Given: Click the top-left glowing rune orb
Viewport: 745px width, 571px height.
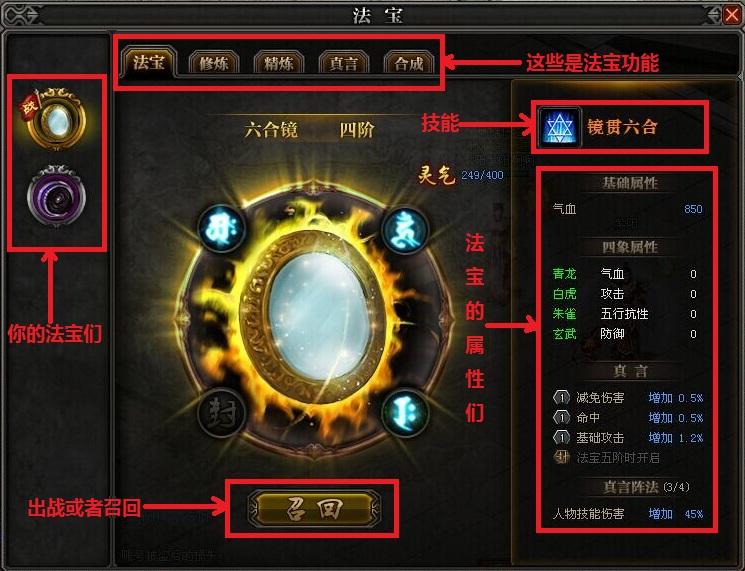Looking at the screenshot, I should click(x=221, y=229).
